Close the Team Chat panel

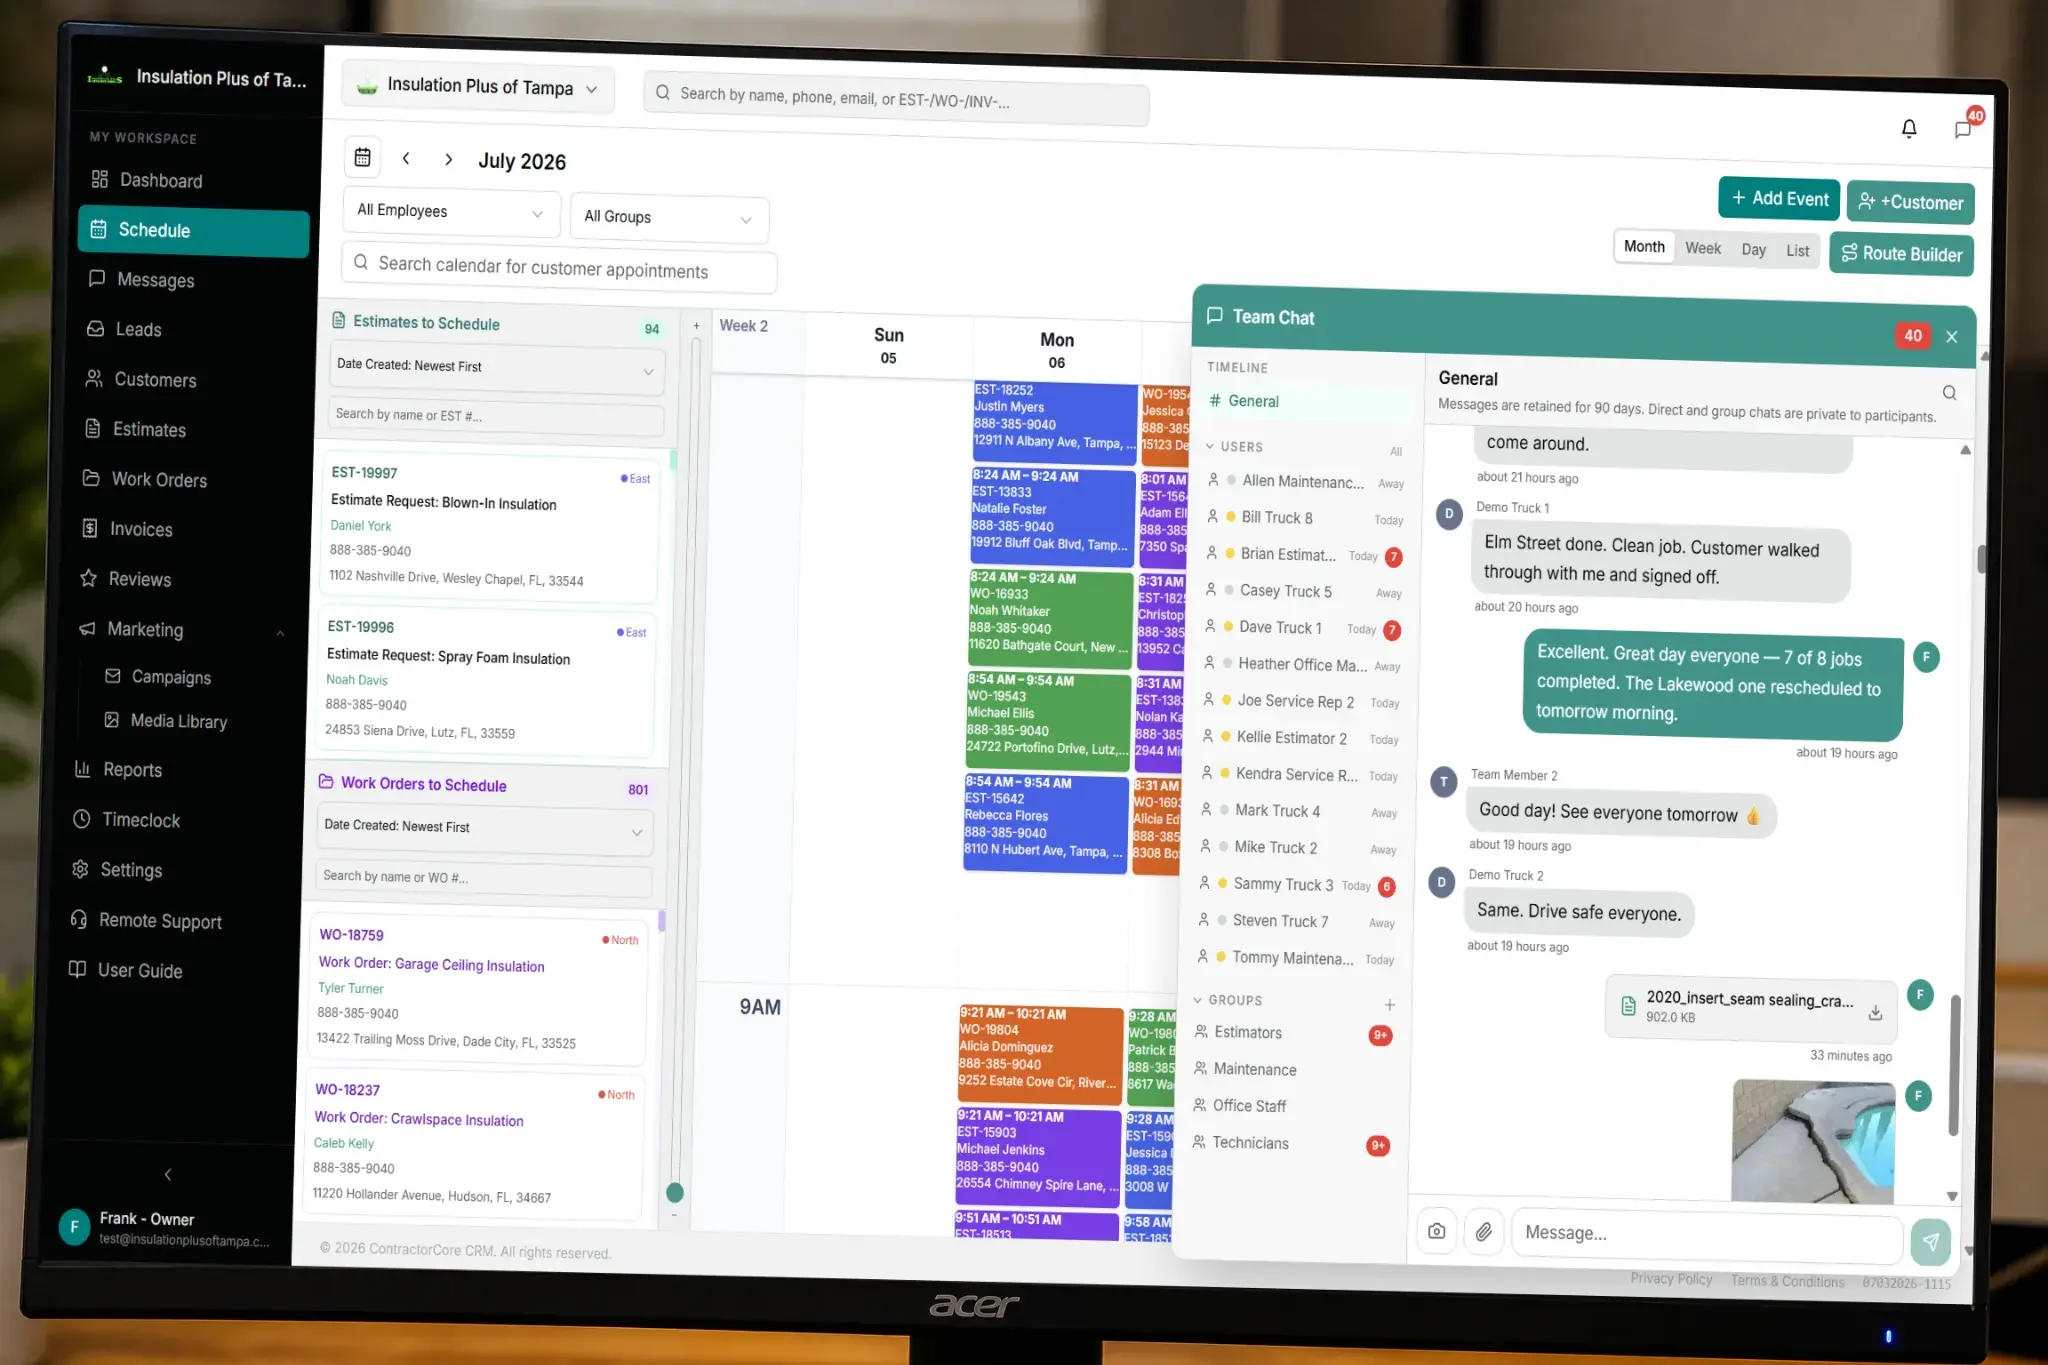pos(1951,337)
